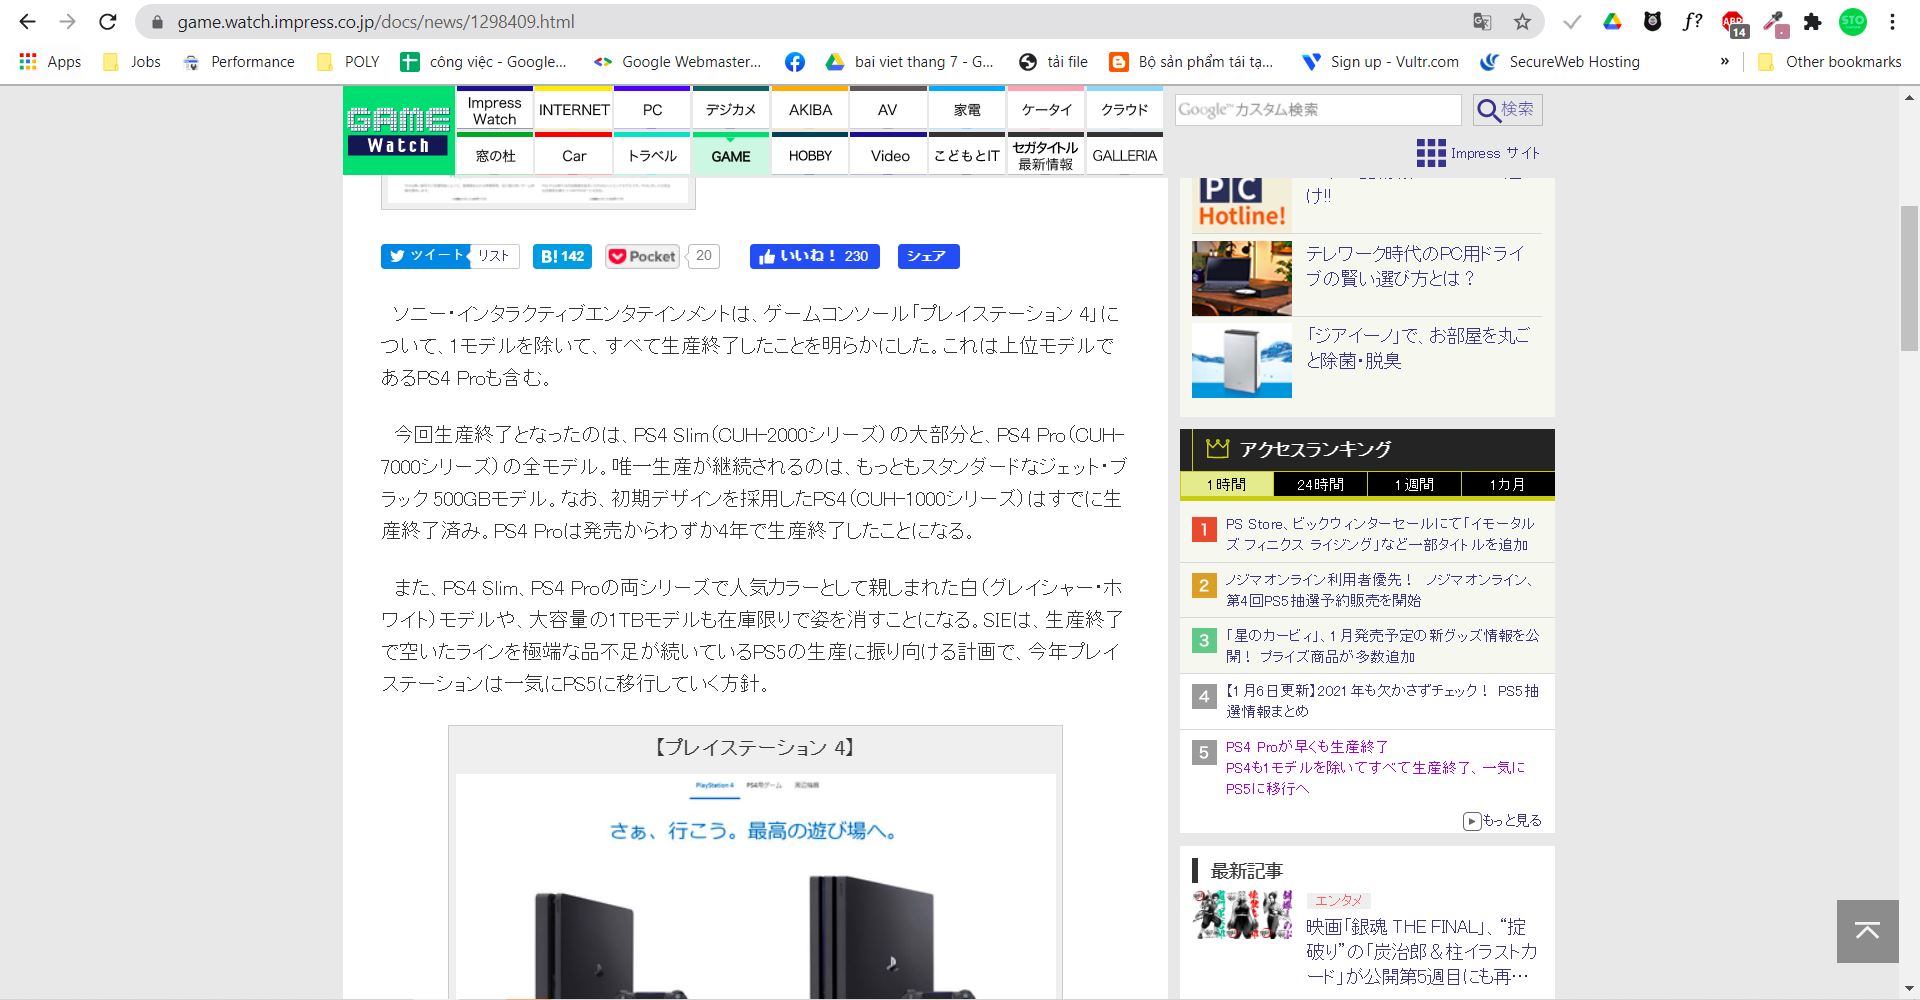This screenshot has height=1000, width=1920.
Task: Switch ranking to 1週間 tab
Action: [x=1414, y=485]
